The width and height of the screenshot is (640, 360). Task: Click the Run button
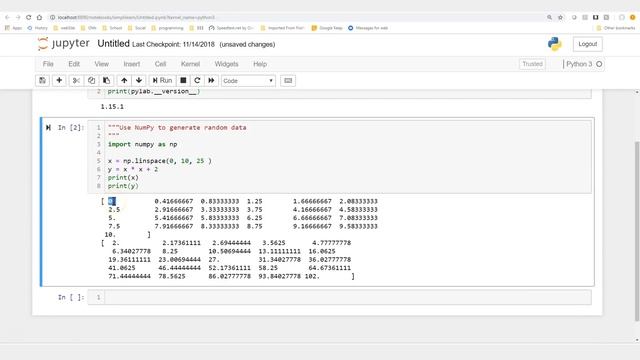tap(162, 80)
